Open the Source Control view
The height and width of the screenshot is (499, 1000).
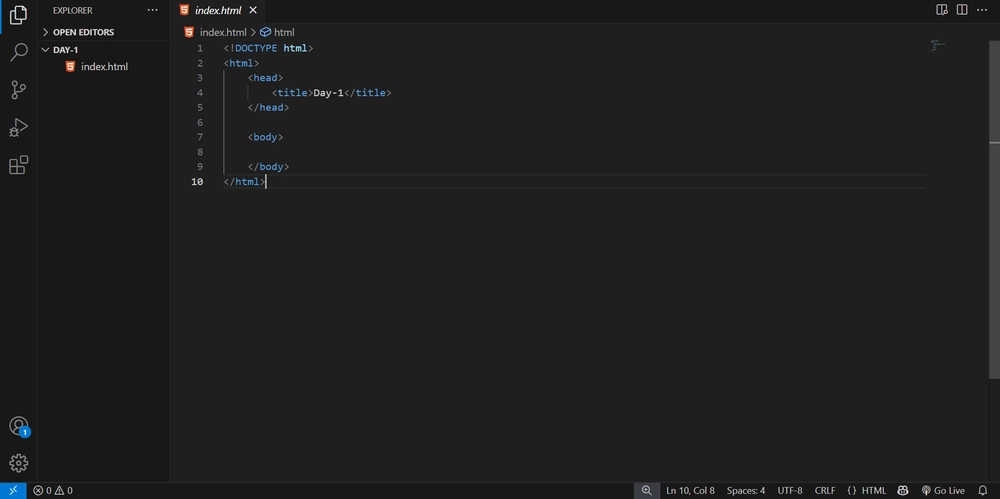[18, 90]
